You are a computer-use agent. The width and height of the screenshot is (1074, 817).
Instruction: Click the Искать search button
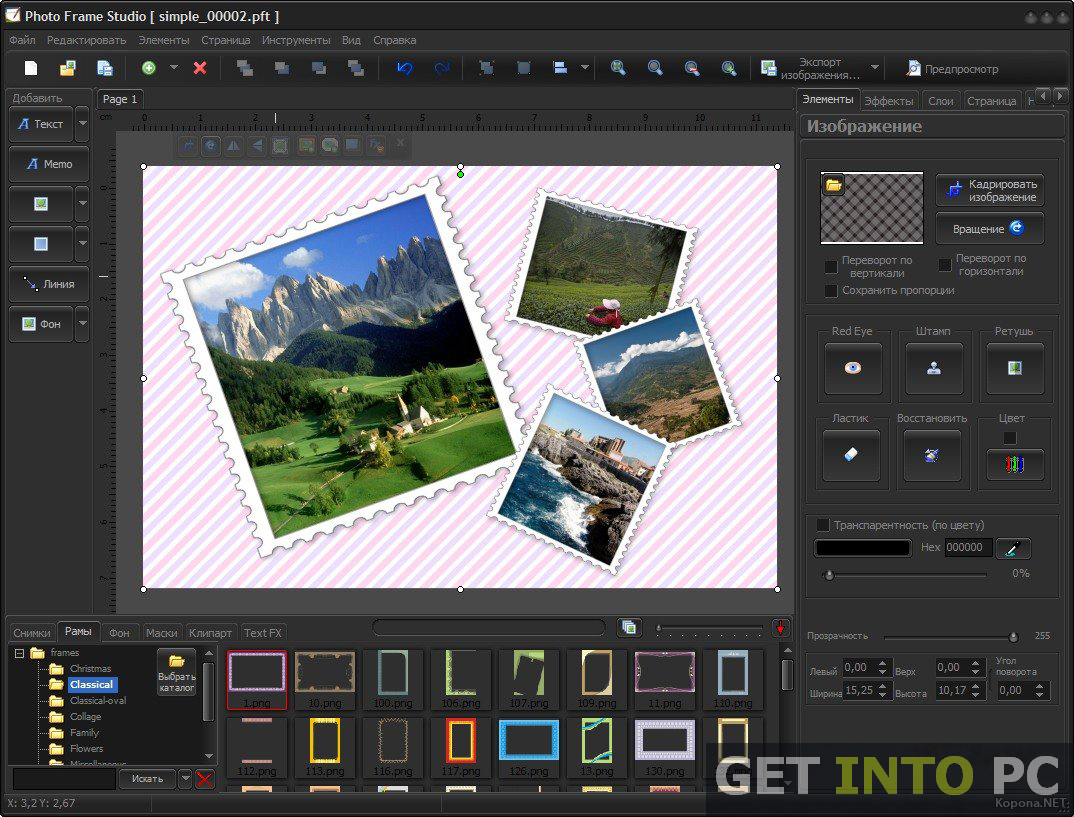click(x=147, y=779)
